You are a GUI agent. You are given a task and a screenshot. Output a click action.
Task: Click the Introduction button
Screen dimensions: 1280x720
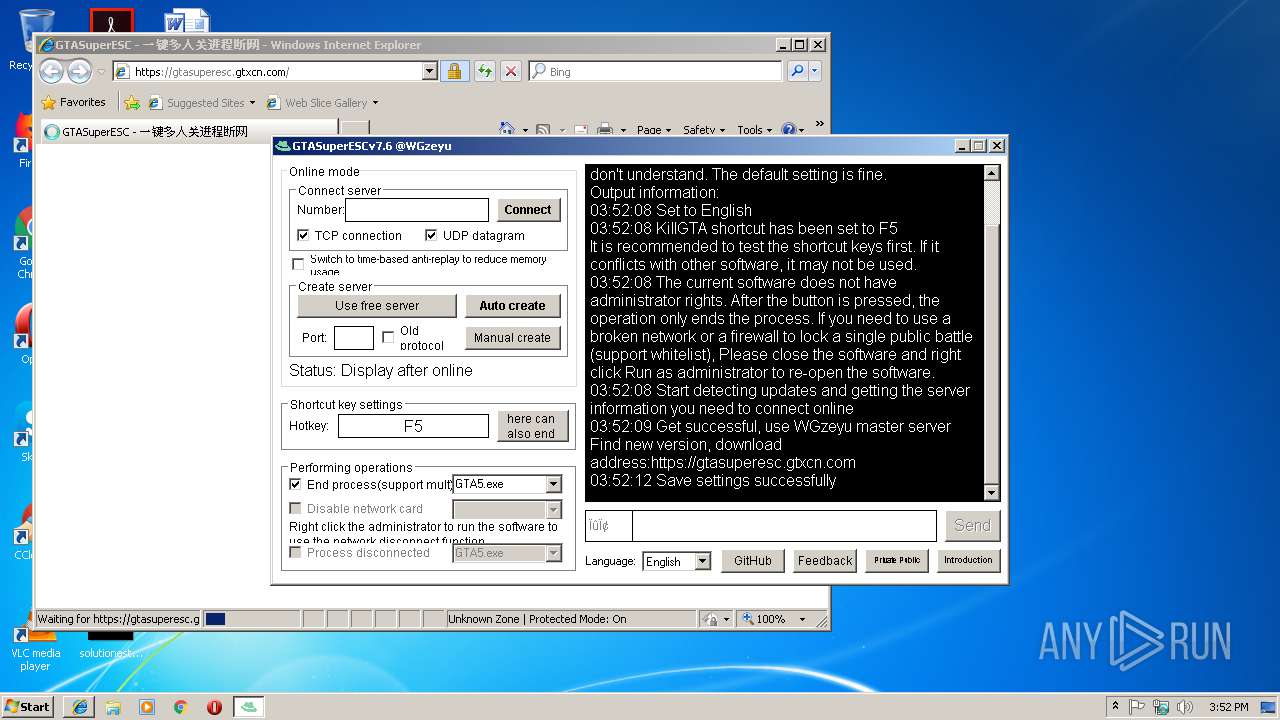(968, 561)
